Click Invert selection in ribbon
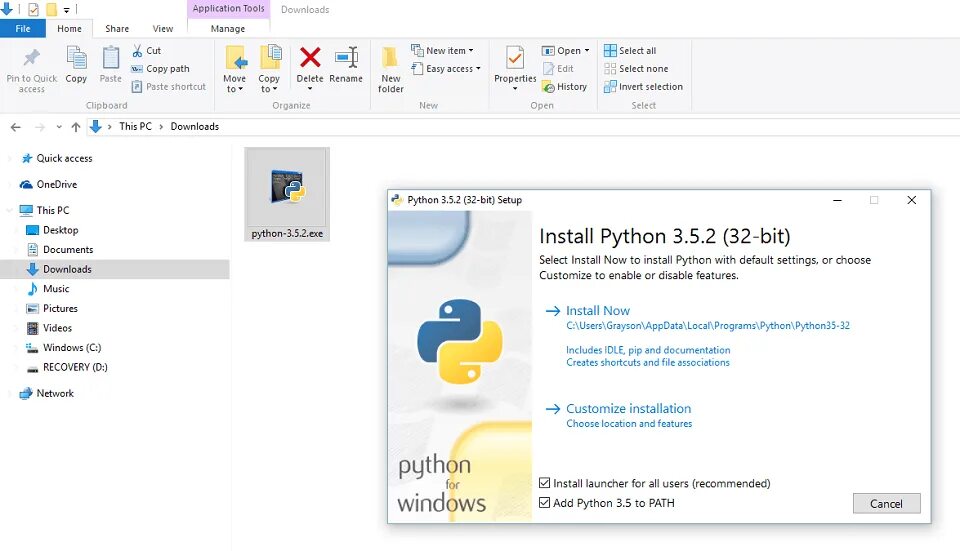Viewport: 960px width, 551px height. 643,86
